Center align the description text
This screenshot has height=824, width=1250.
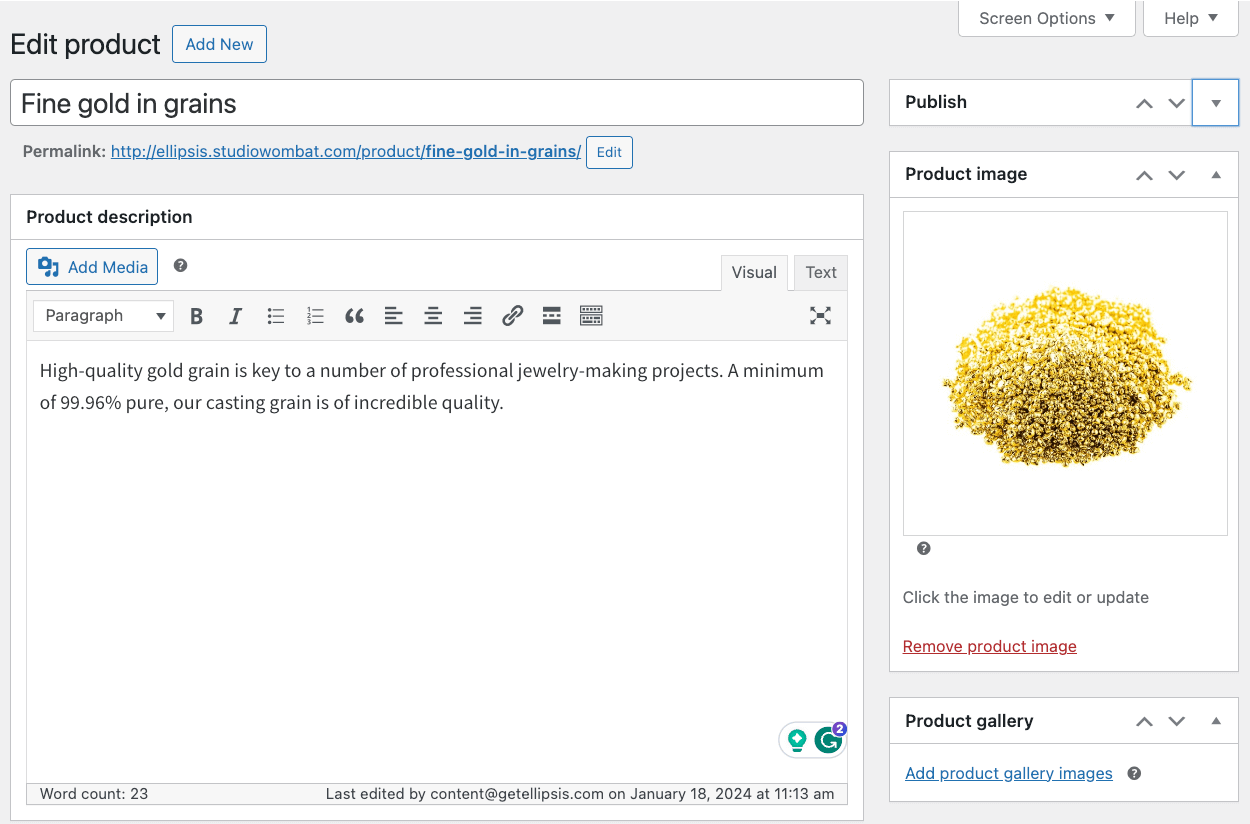click(433, 316)
